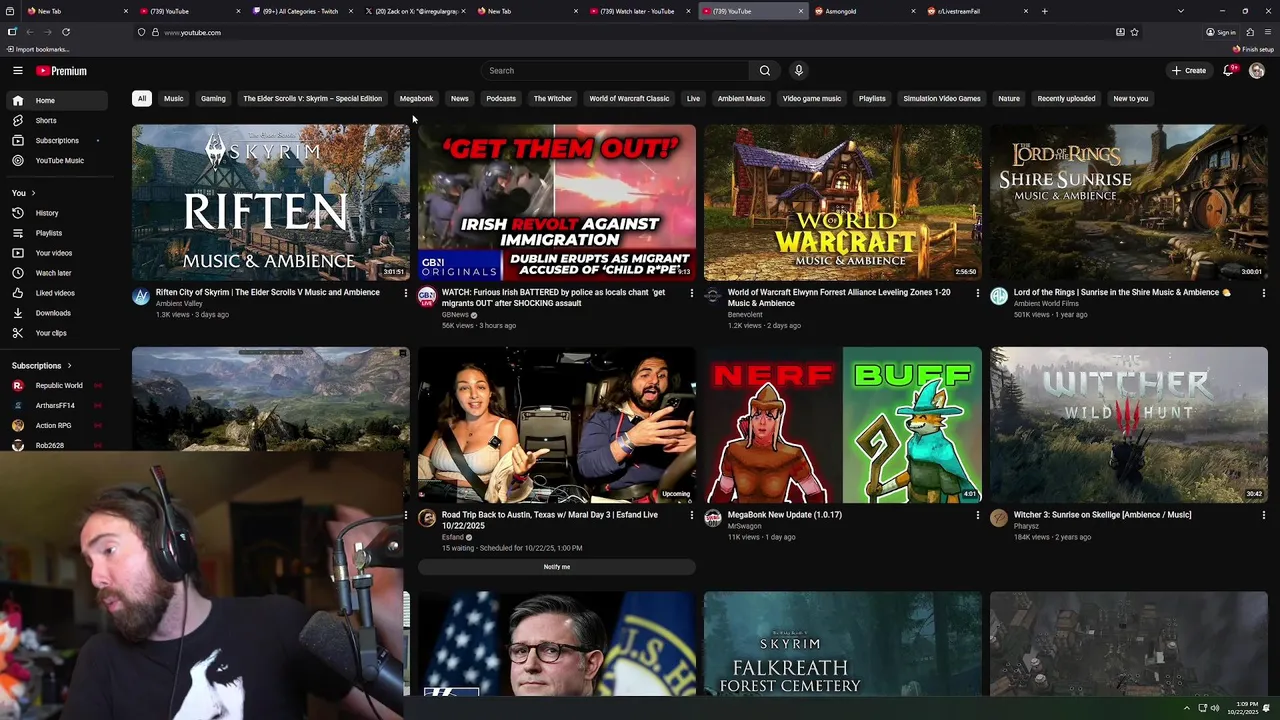Open Watch later list

56,273
